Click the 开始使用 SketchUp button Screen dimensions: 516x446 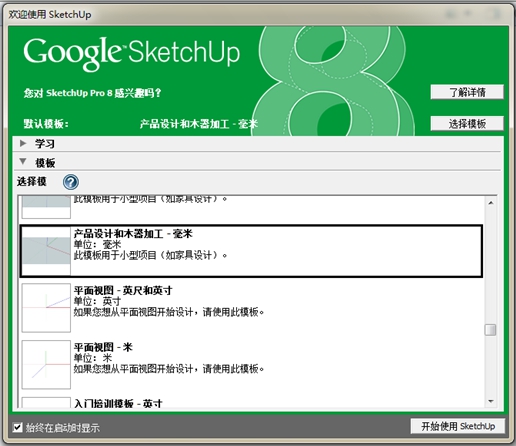tap(458, 426)
